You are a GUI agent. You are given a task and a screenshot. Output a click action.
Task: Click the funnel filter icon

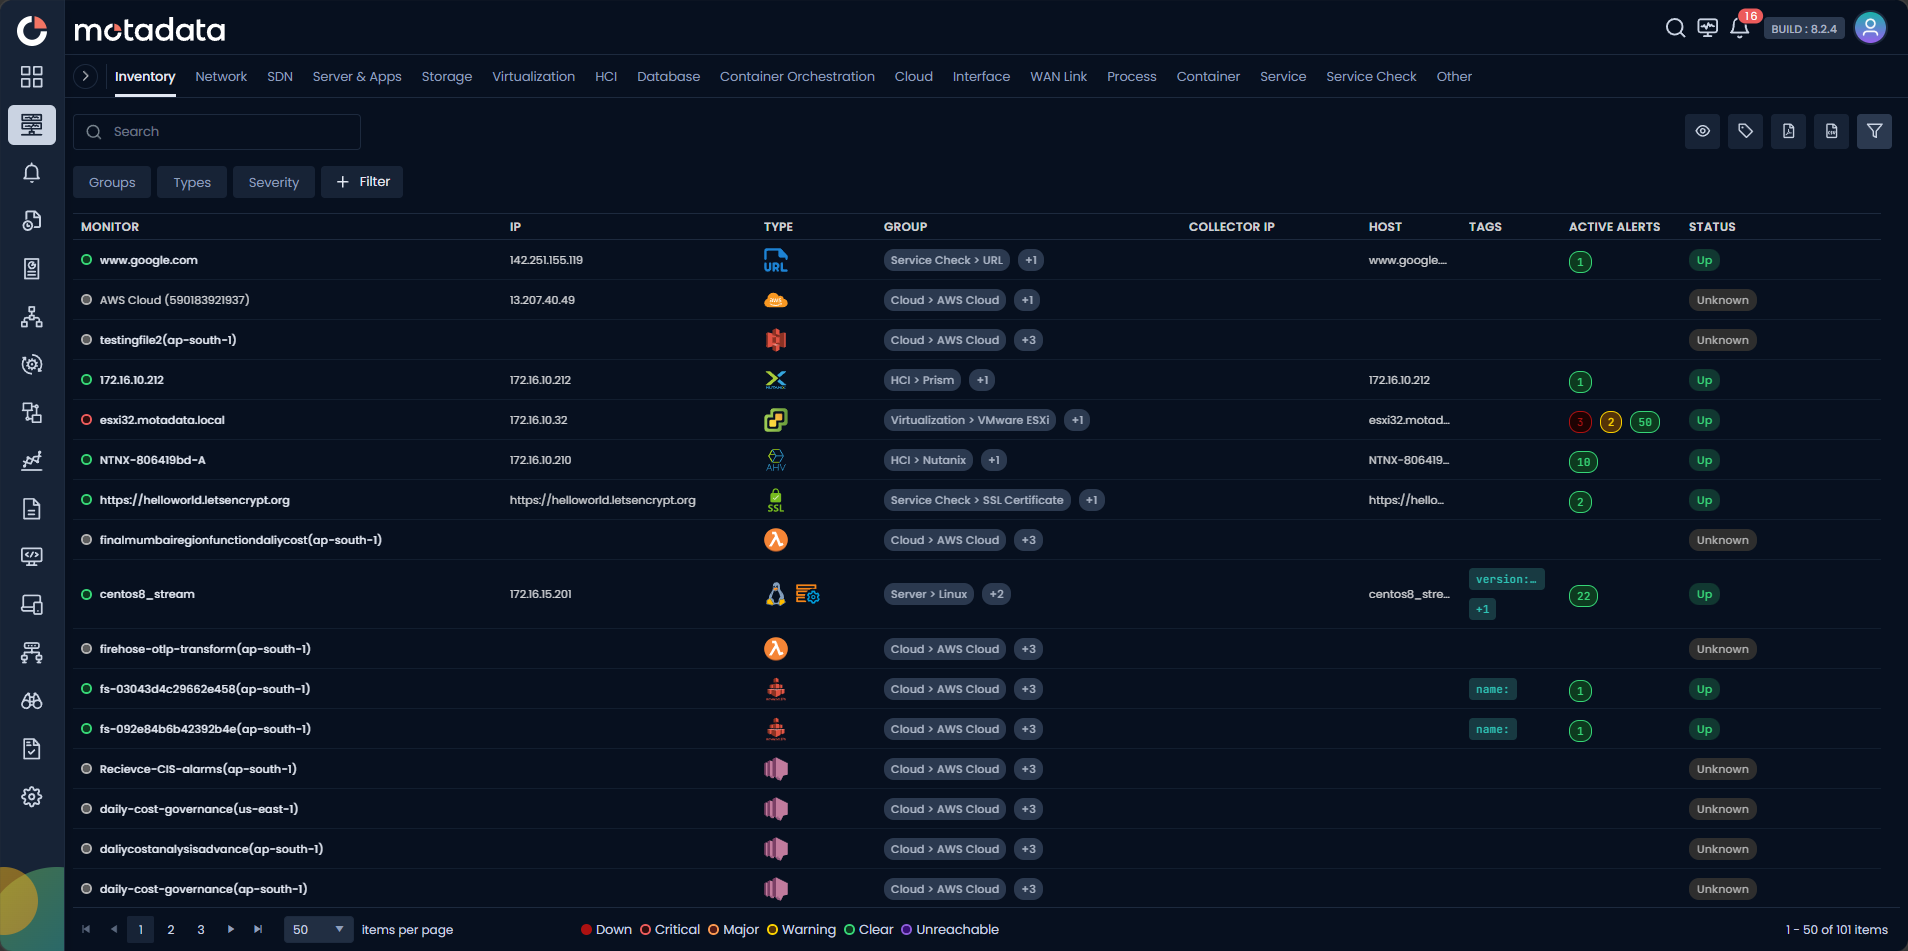tap(1875, 131)
